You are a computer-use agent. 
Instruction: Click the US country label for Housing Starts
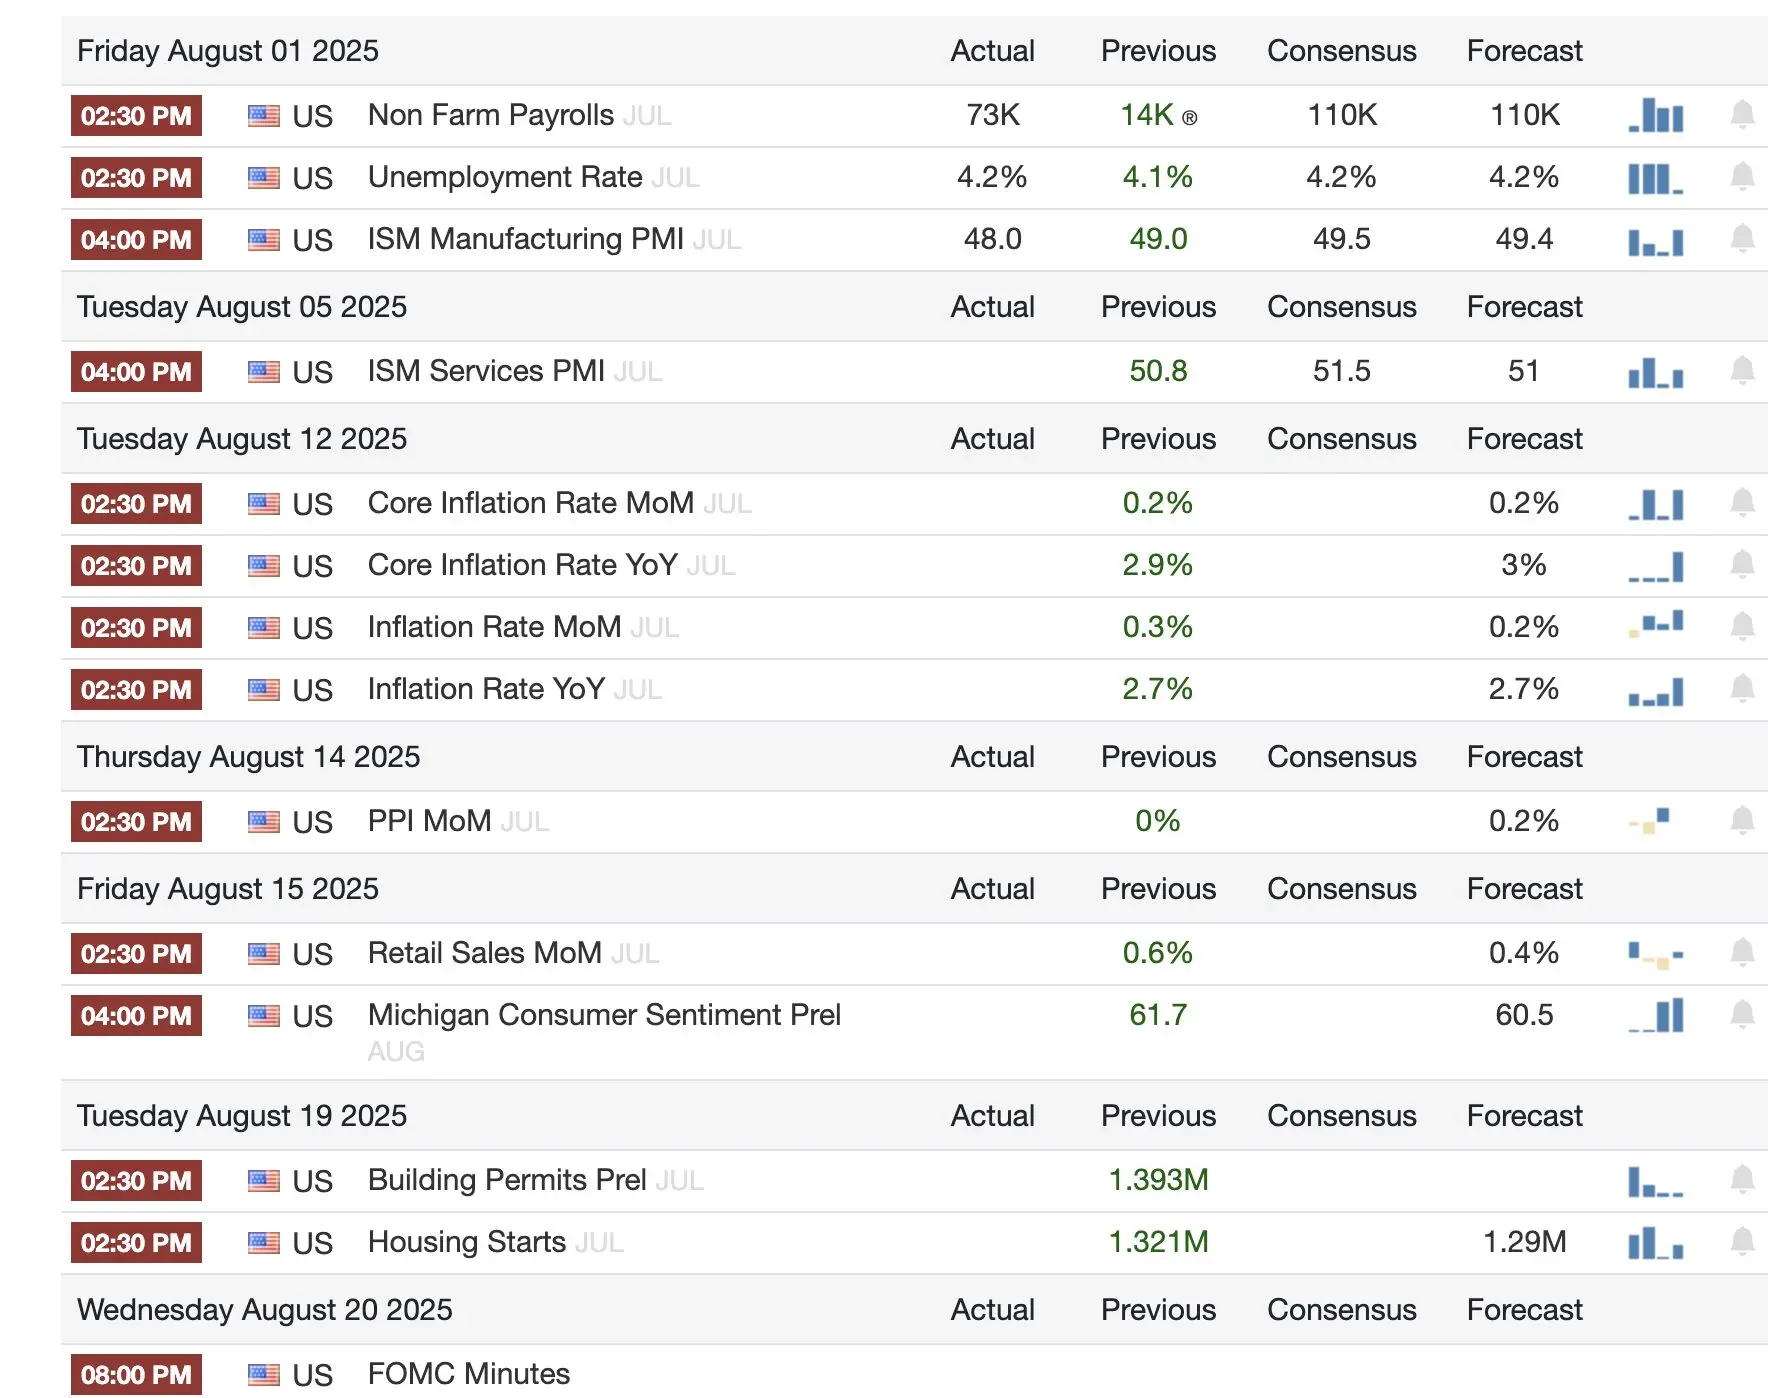[x=312, y=1243]
